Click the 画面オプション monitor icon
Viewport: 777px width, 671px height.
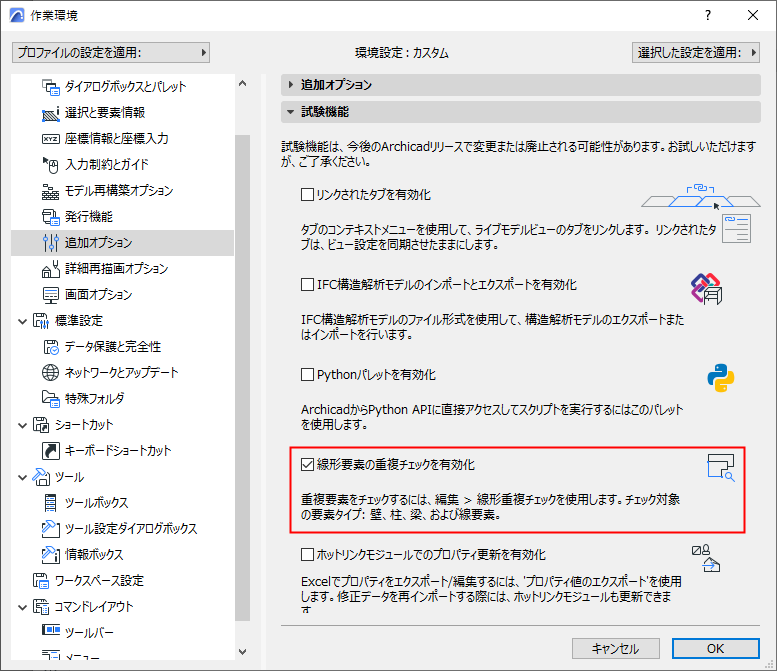pos(51,295)
